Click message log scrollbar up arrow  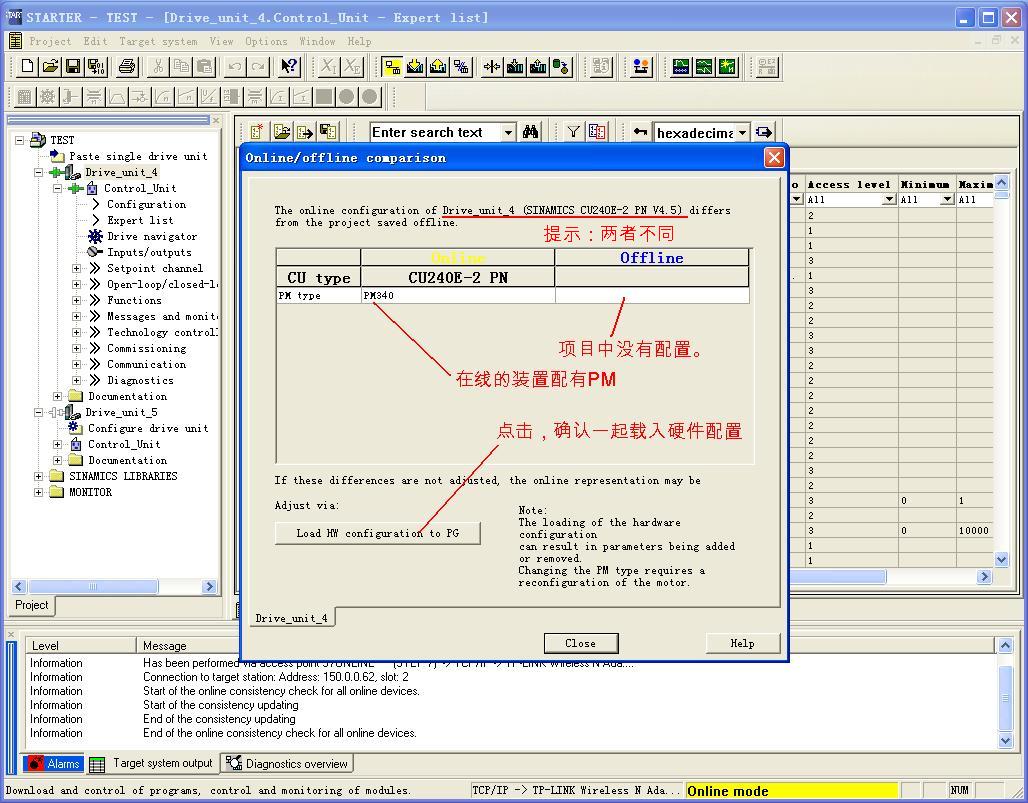[x=1005, y=646]
